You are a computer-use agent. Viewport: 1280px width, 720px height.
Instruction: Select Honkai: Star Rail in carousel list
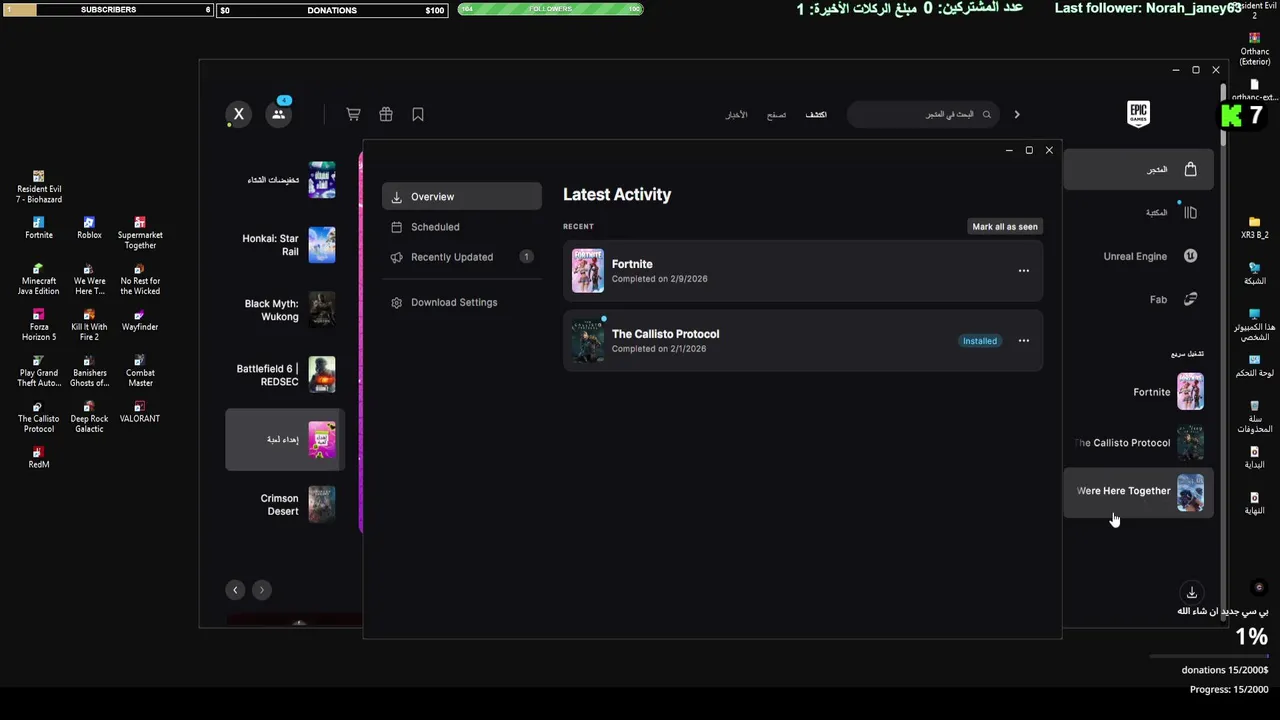pos(285,245)
